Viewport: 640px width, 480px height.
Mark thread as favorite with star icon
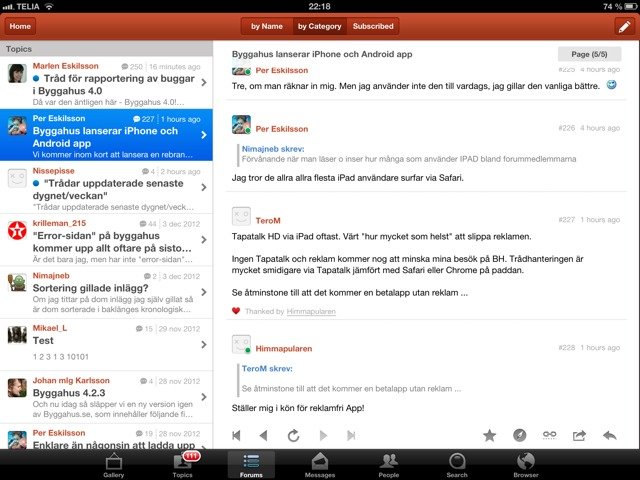pos(489,436)
